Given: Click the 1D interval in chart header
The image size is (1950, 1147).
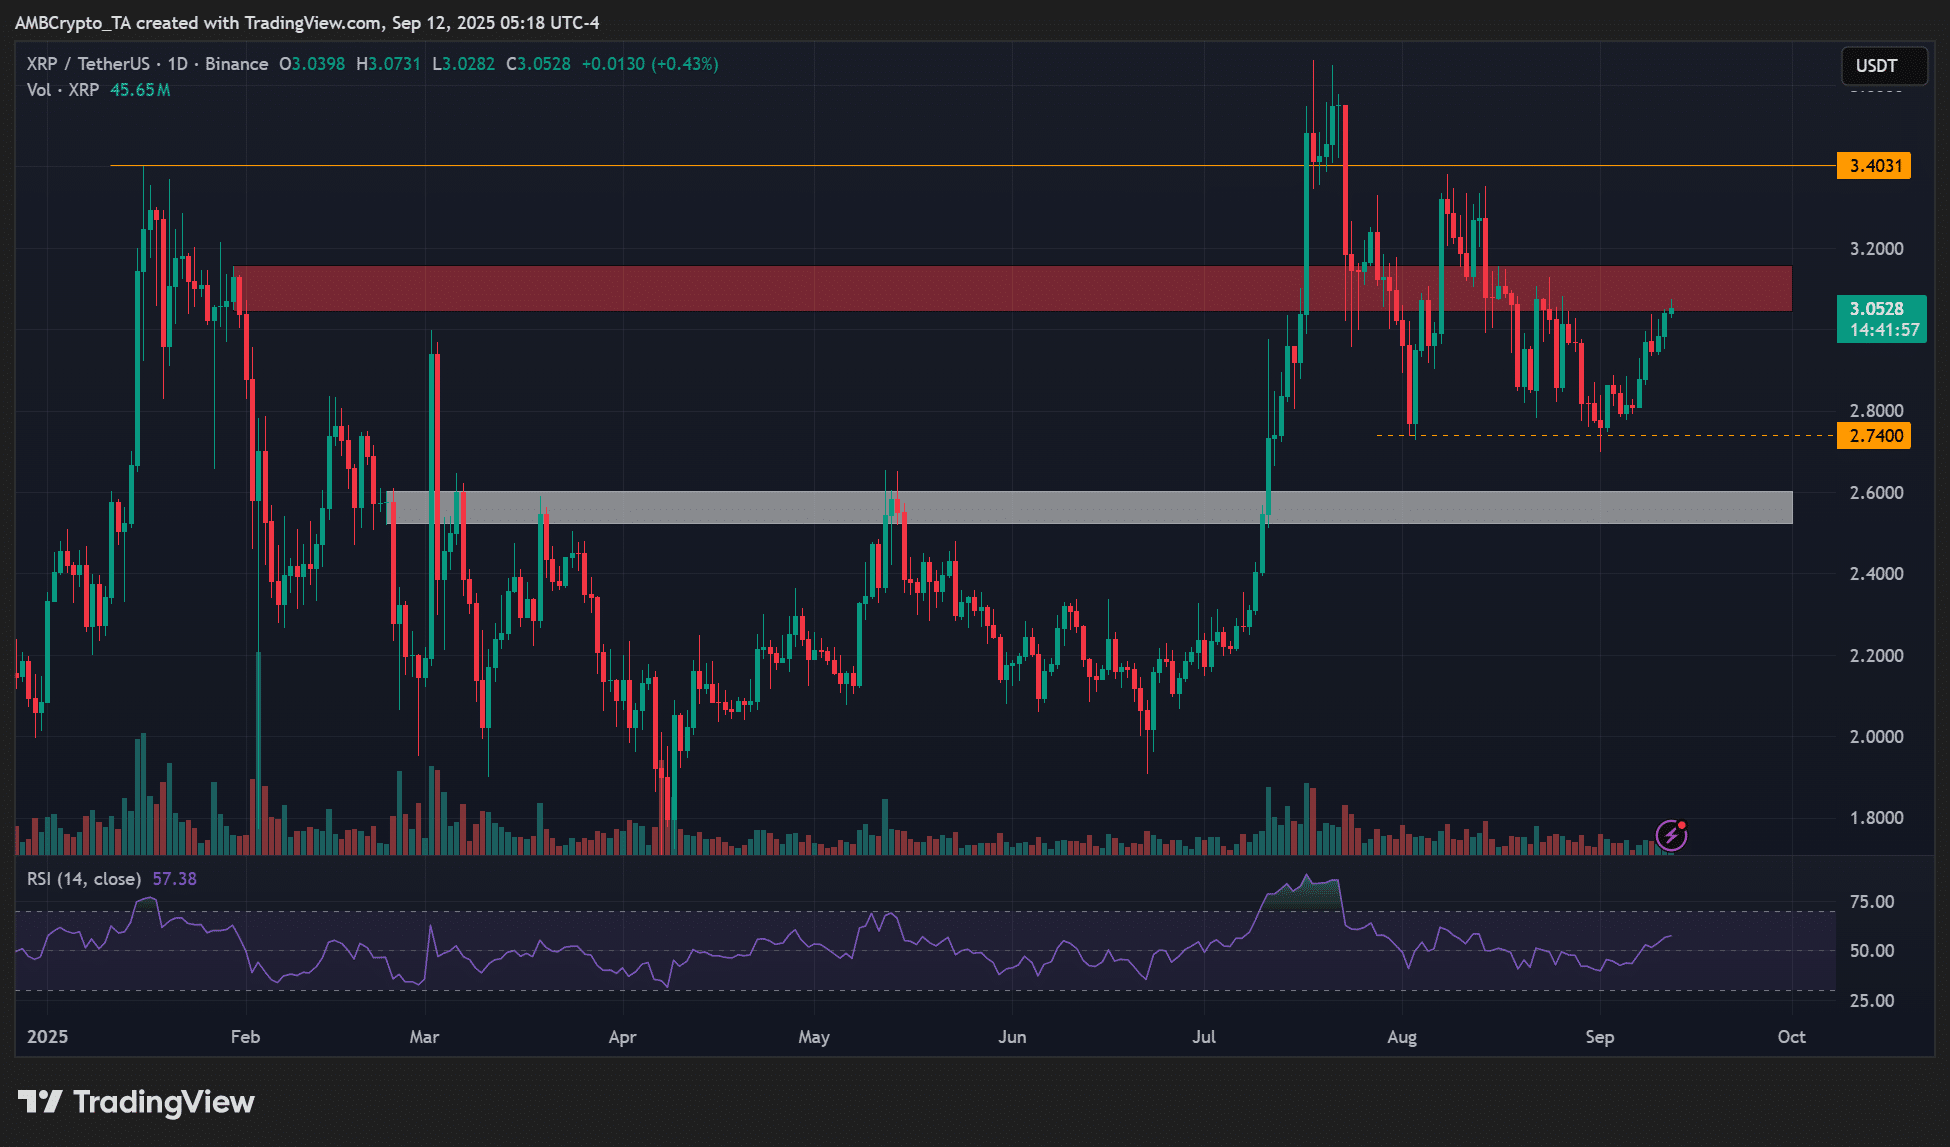Looking at the screenshot, I should (177, 64).
